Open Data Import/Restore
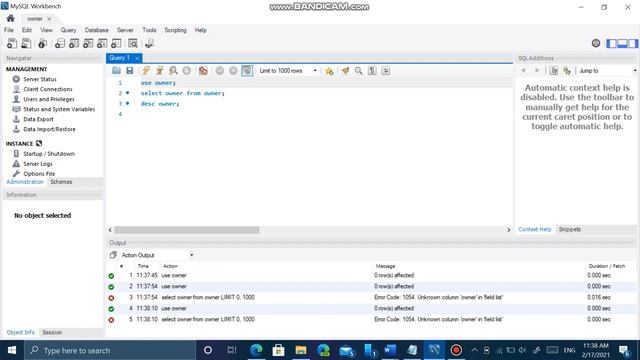This screenshot has width=640, height=360. 49,129
